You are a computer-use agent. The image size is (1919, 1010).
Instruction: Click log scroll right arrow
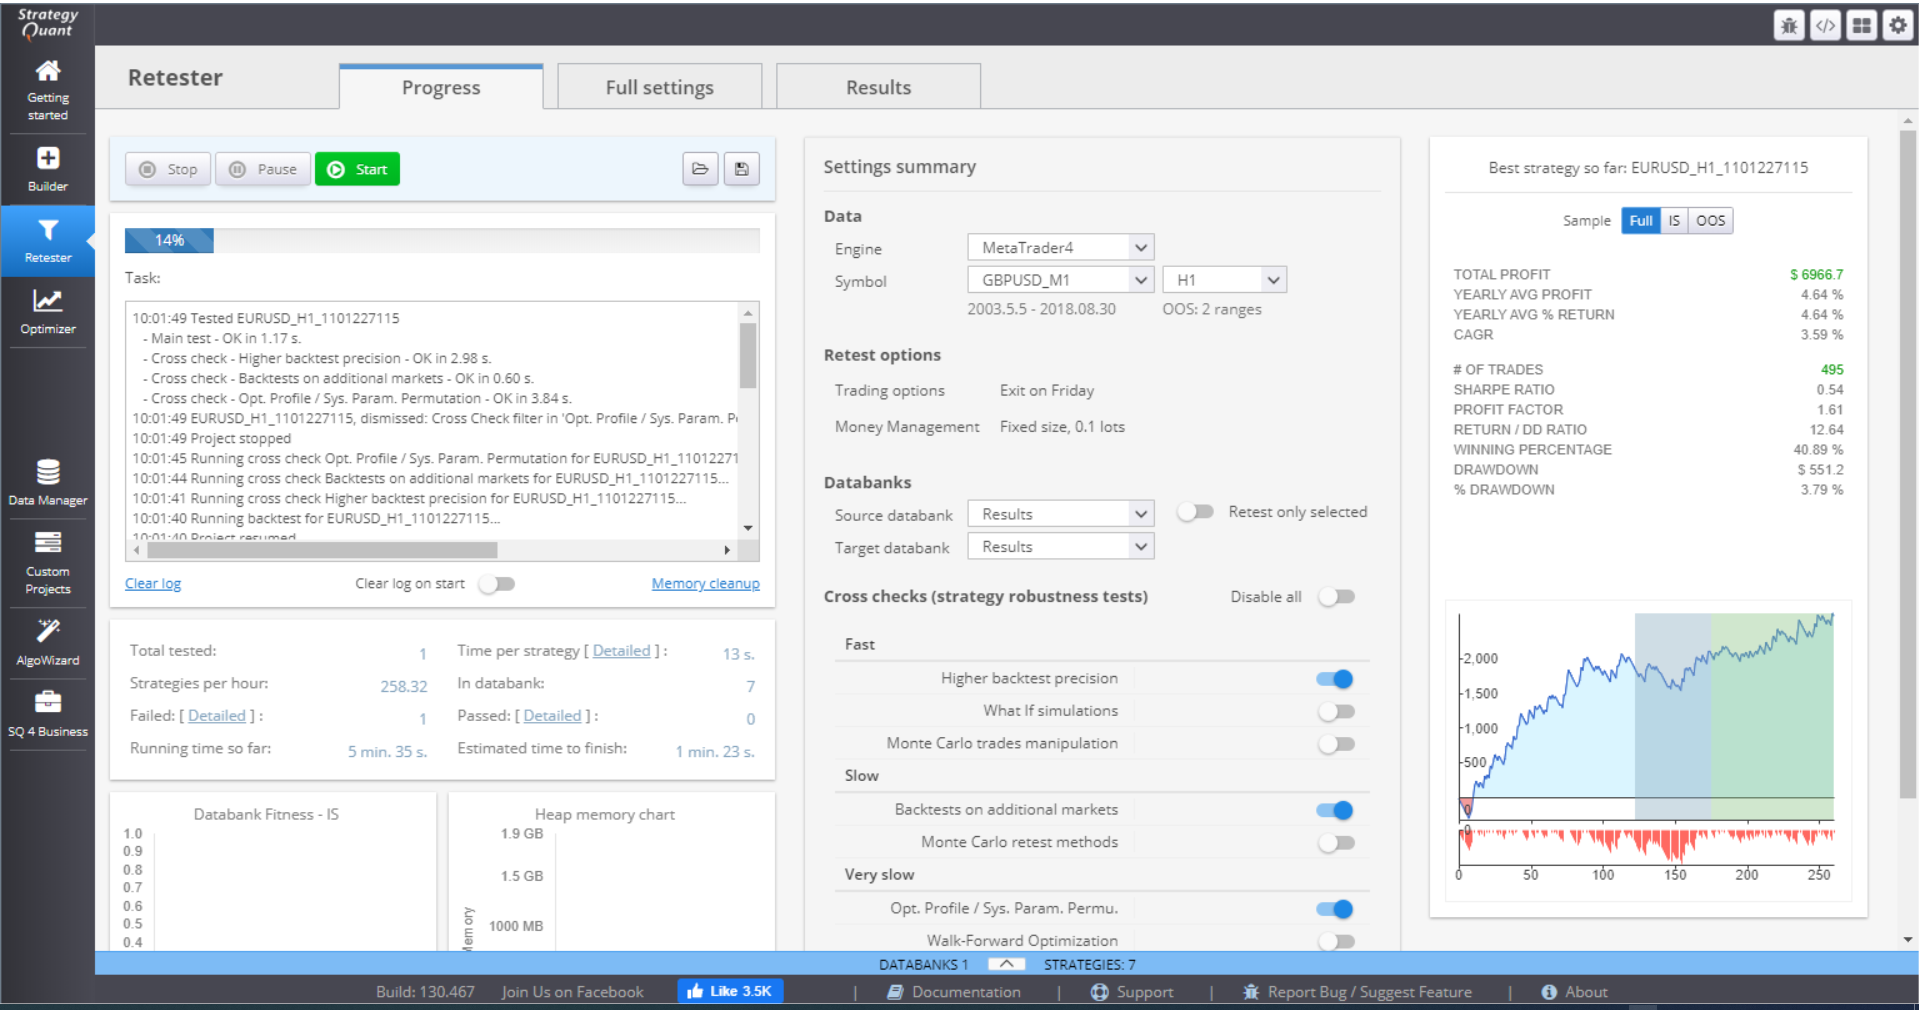click(x=727, y=550)
